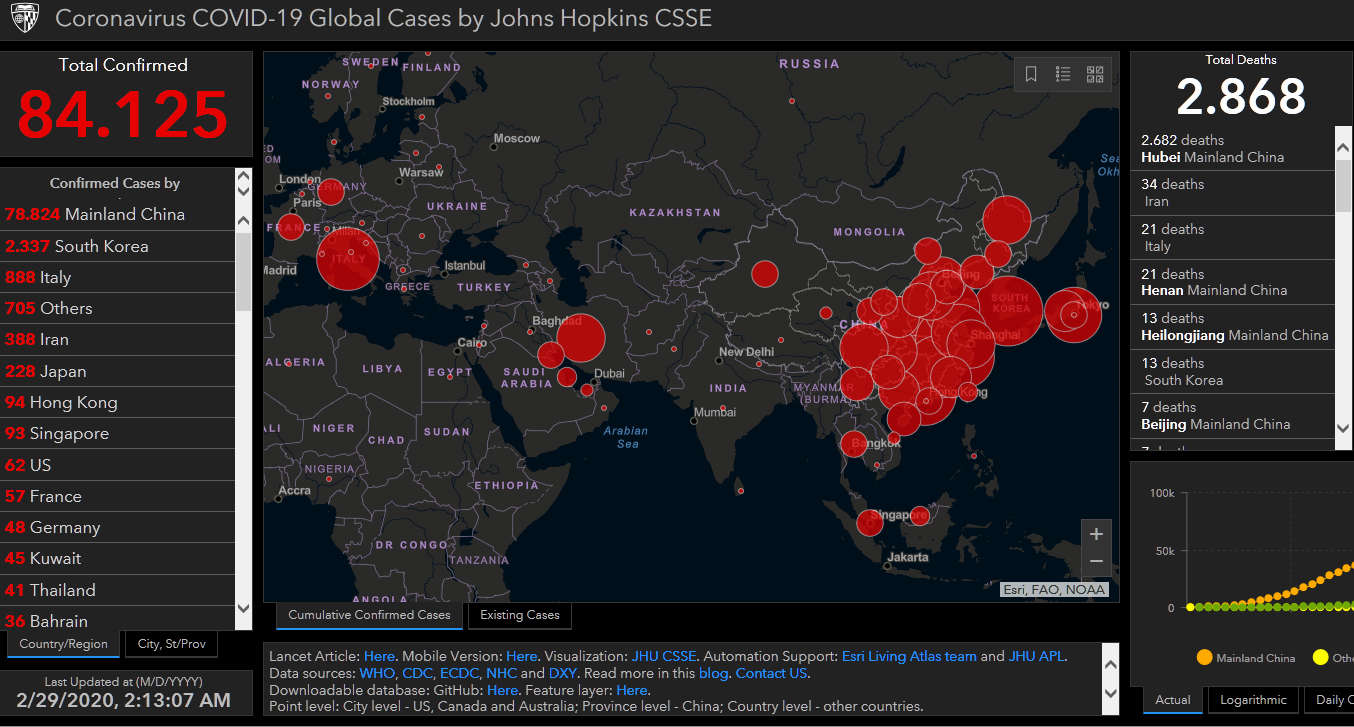Select Mainland China in confirmed list
1354x727 pixels.
click(117, 214)
